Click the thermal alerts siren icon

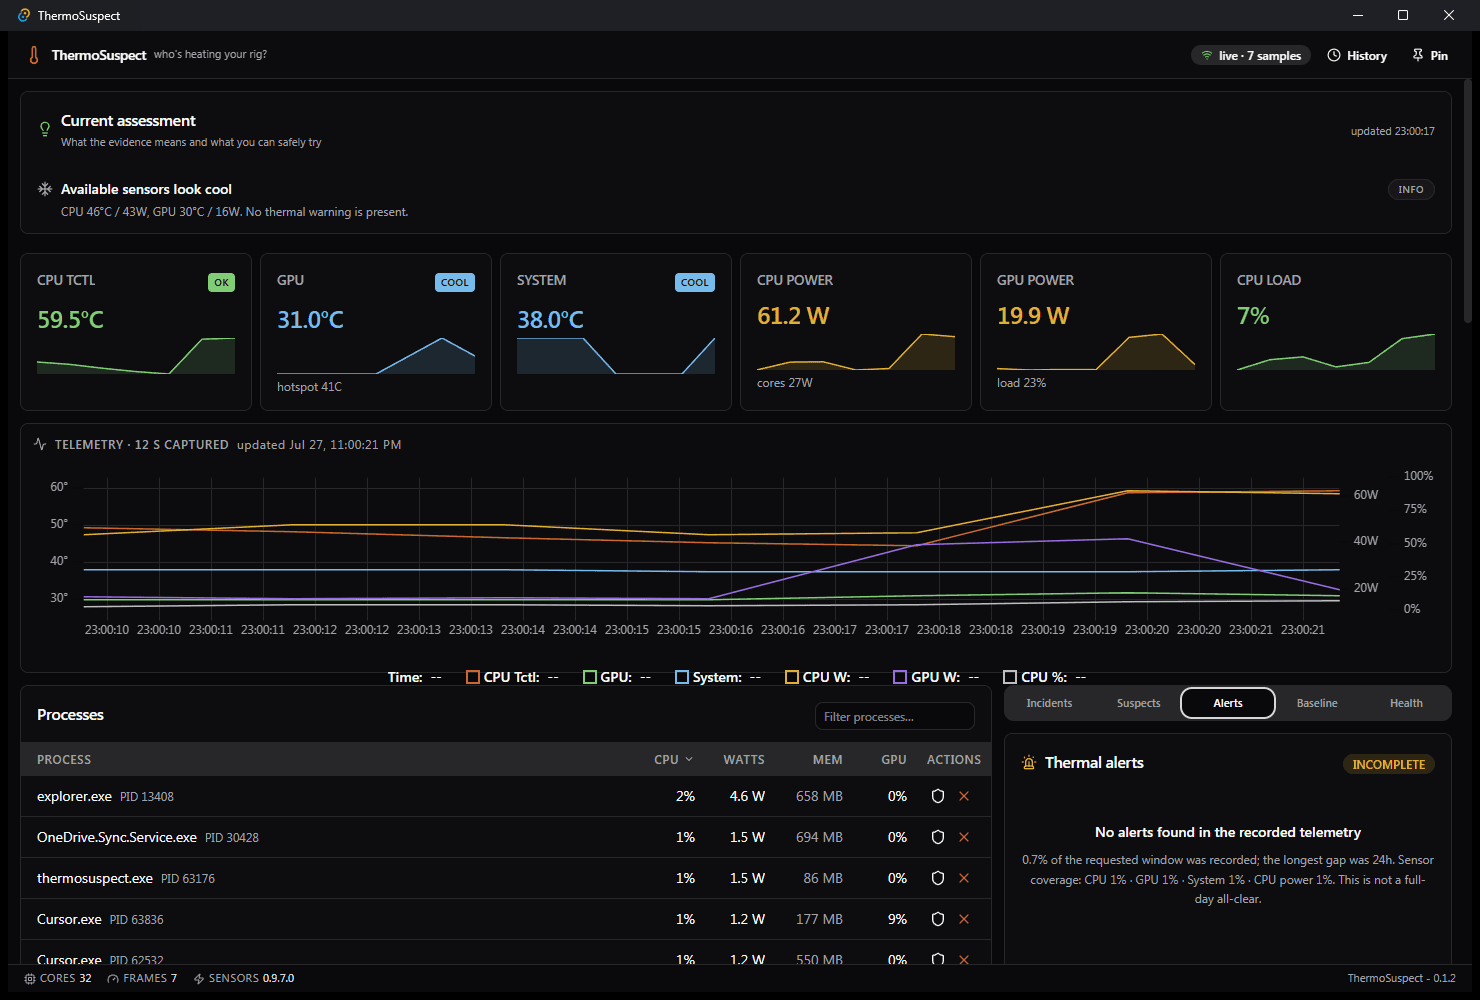1029,762
